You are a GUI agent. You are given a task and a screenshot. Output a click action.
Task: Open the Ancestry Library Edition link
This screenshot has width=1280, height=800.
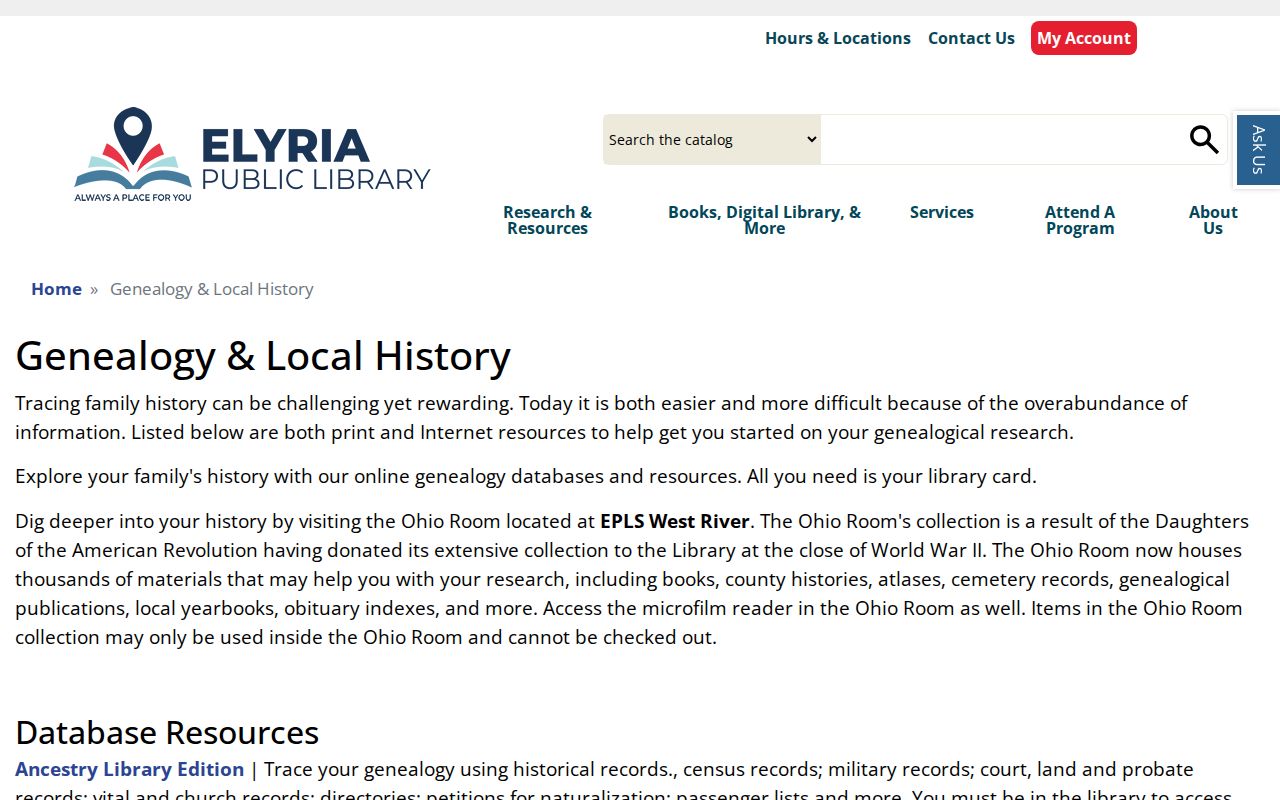pos(130,769)
